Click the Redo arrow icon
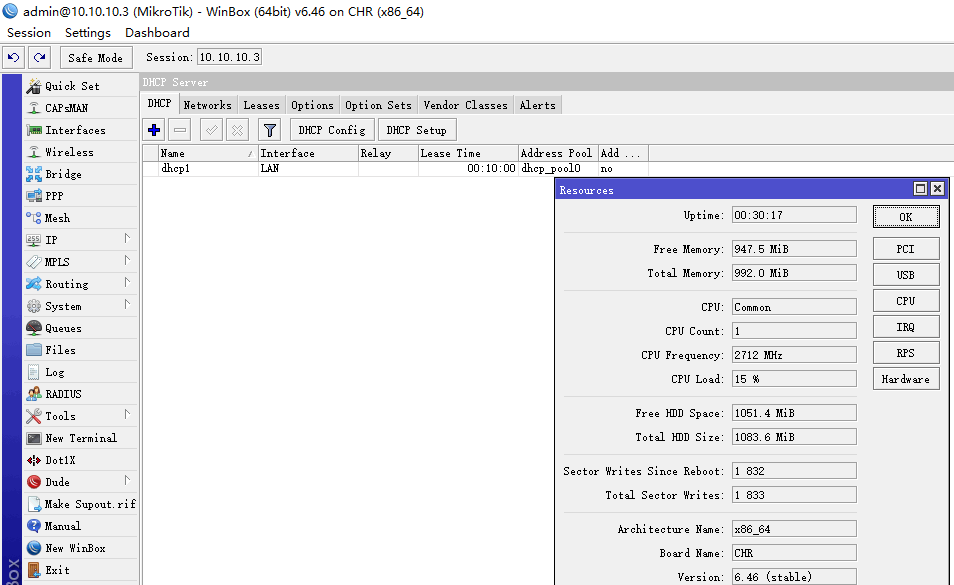 coord(40,58)
